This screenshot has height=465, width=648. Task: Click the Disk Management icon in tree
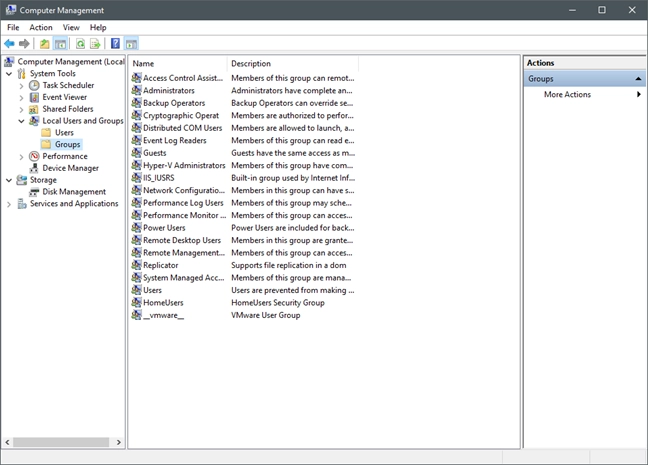point(34,192)
